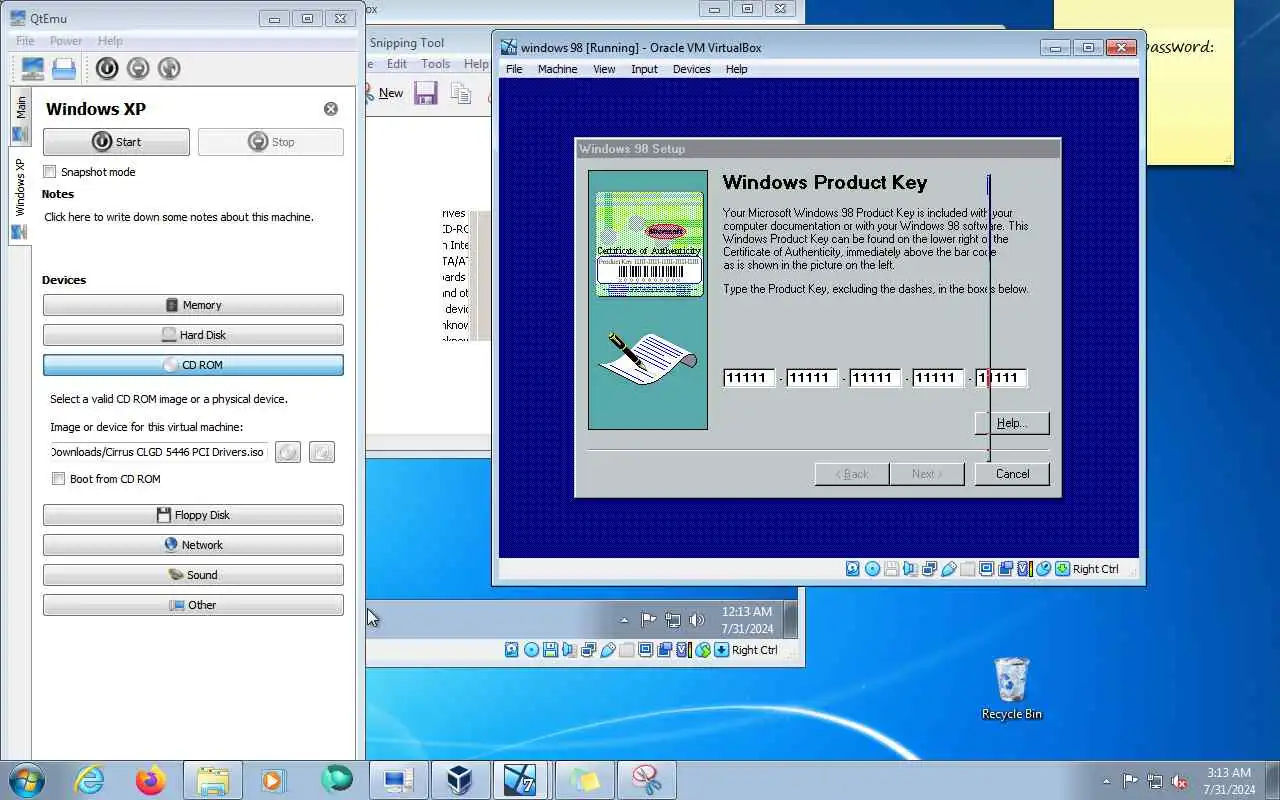1280x800 pixels.
Task: Click the rightmost icon beside CD image path
Action: [321, 452]
